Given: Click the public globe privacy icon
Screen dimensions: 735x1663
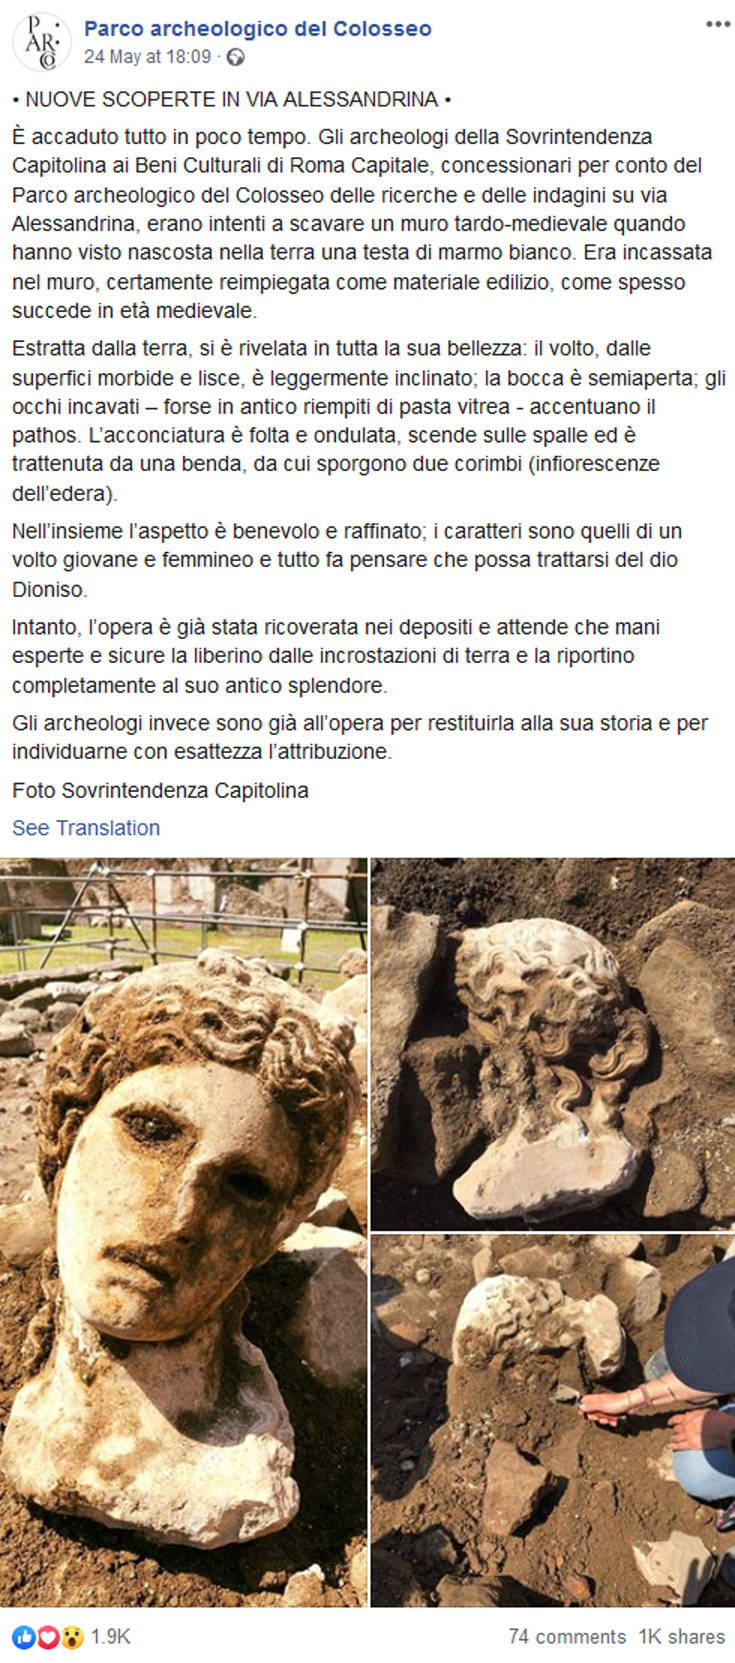Looking at the screenshot, I should (235, 57).
